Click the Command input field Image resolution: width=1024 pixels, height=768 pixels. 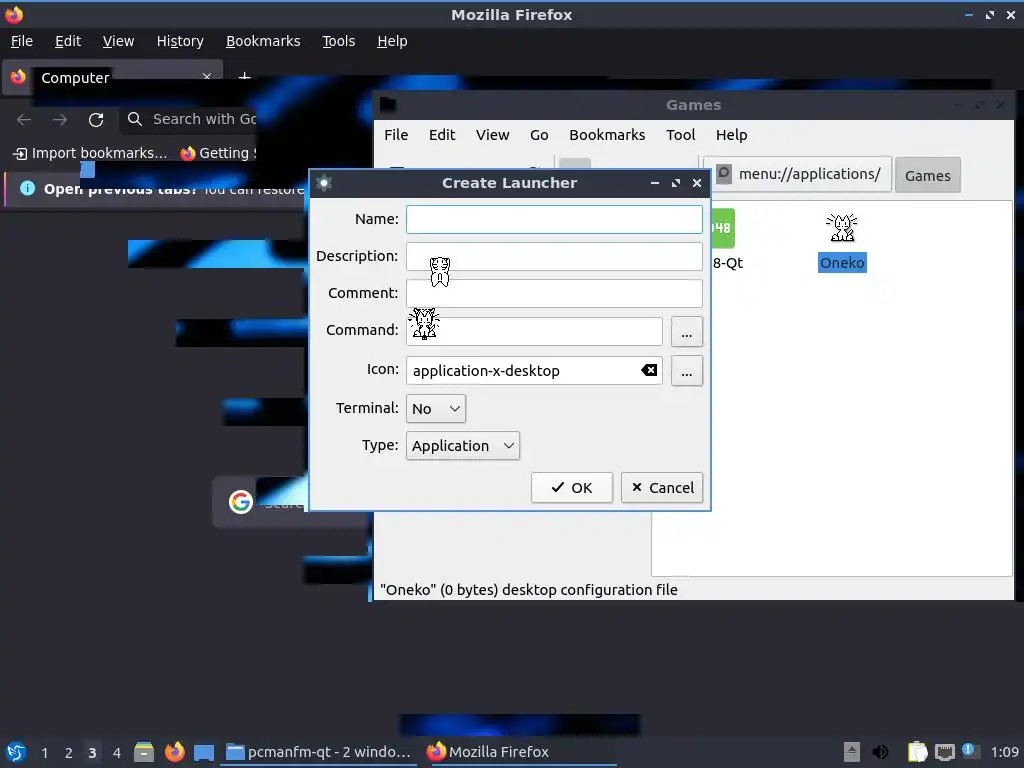click(x=534, y=331)
